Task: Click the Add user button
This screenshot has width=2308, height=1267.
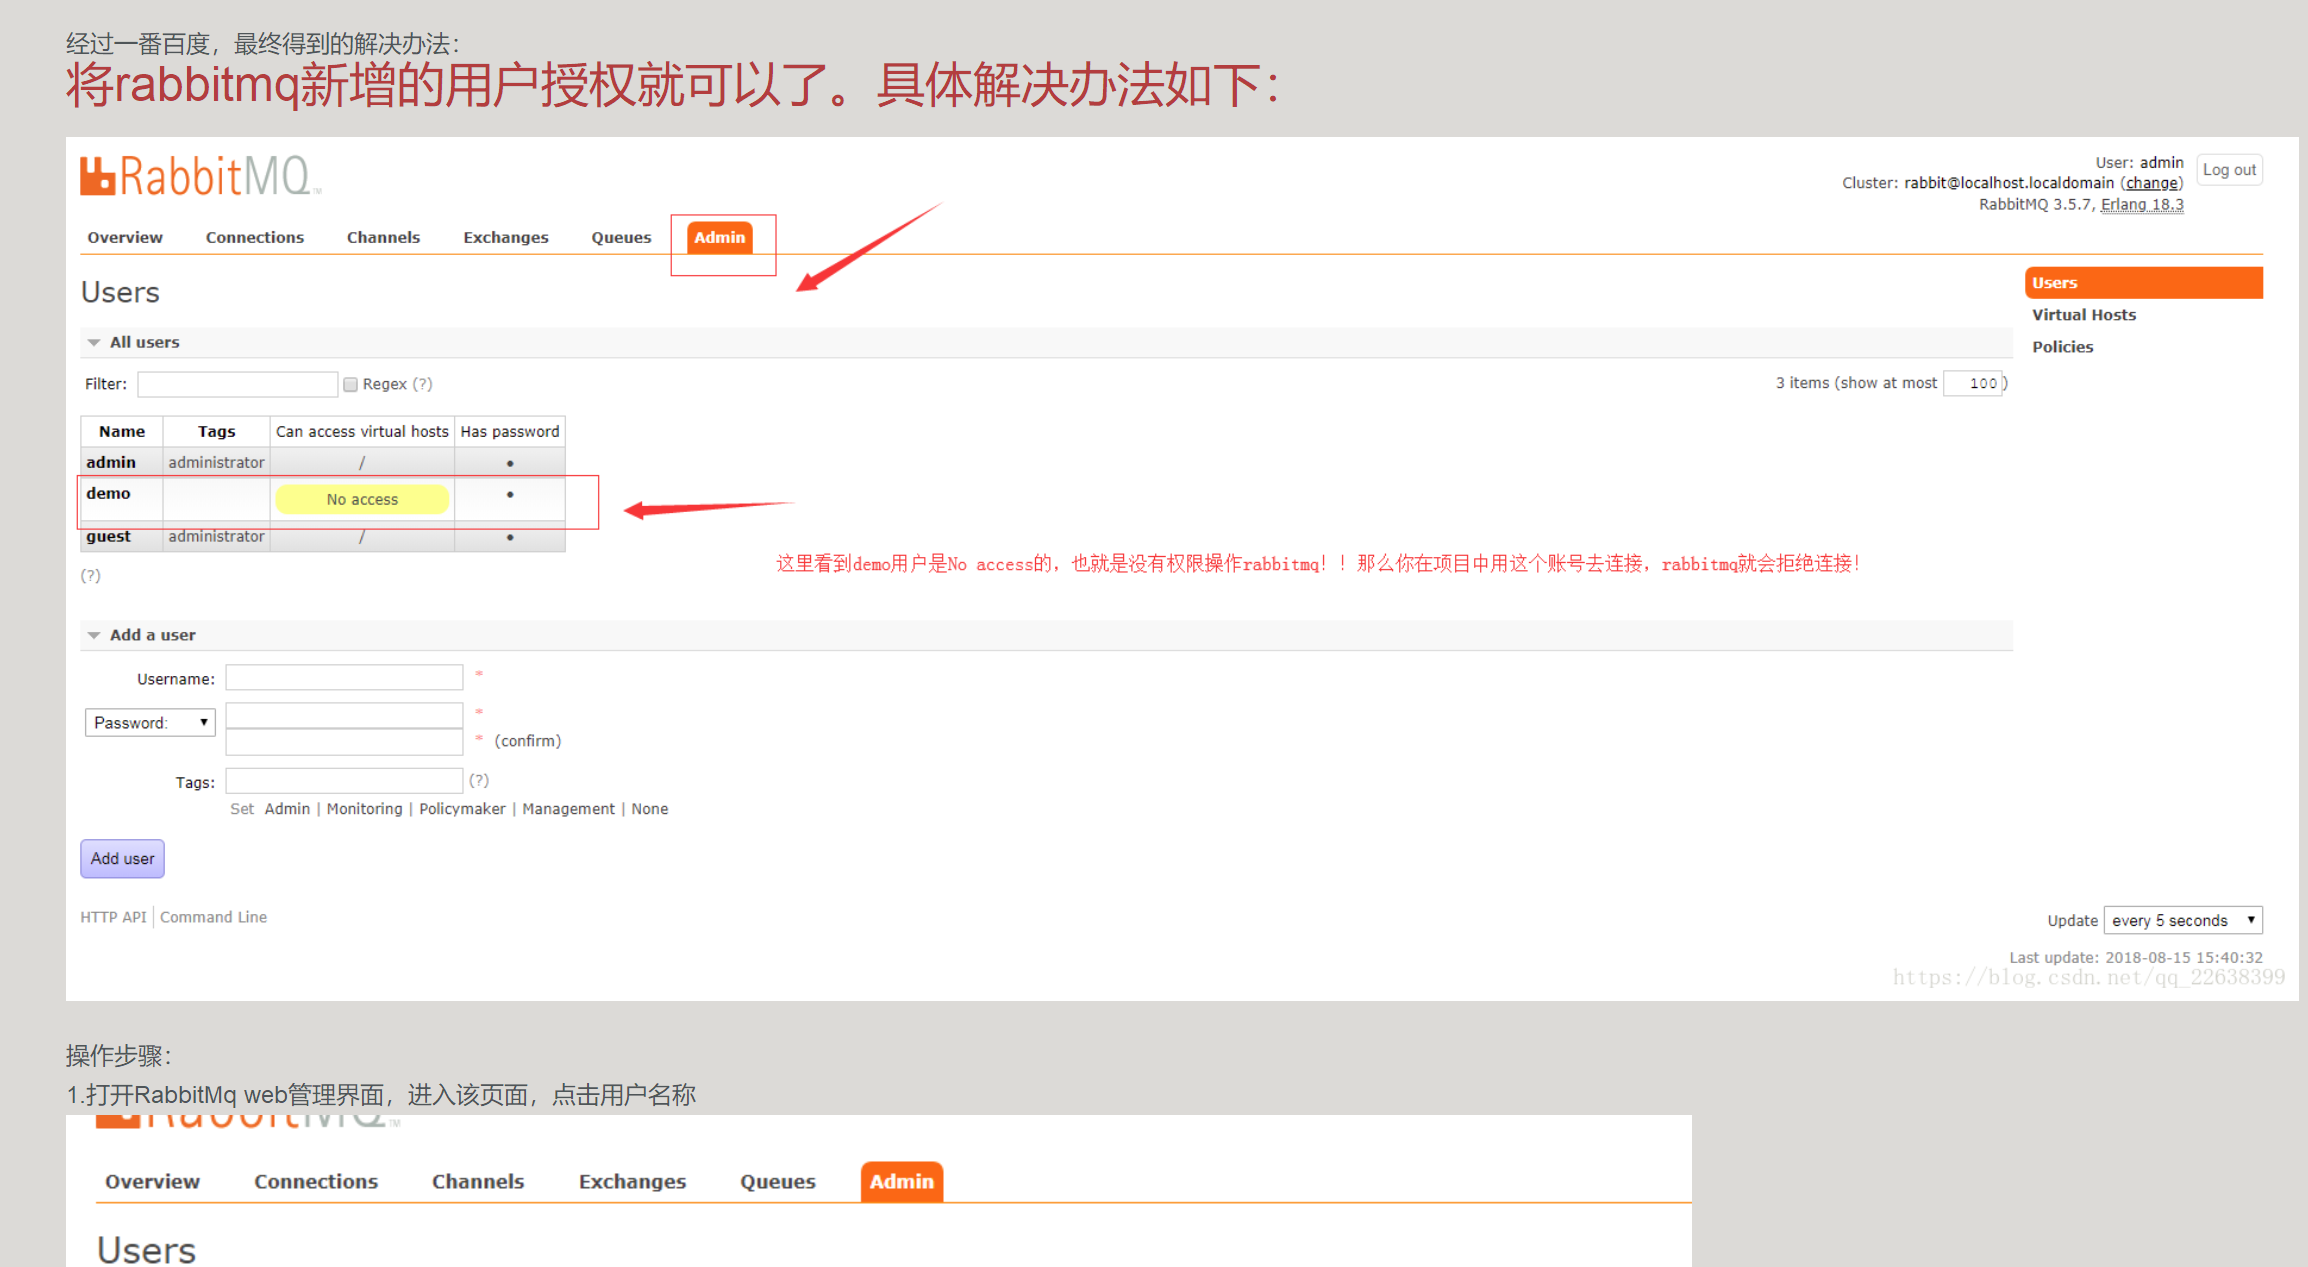Action: (122, 859)
